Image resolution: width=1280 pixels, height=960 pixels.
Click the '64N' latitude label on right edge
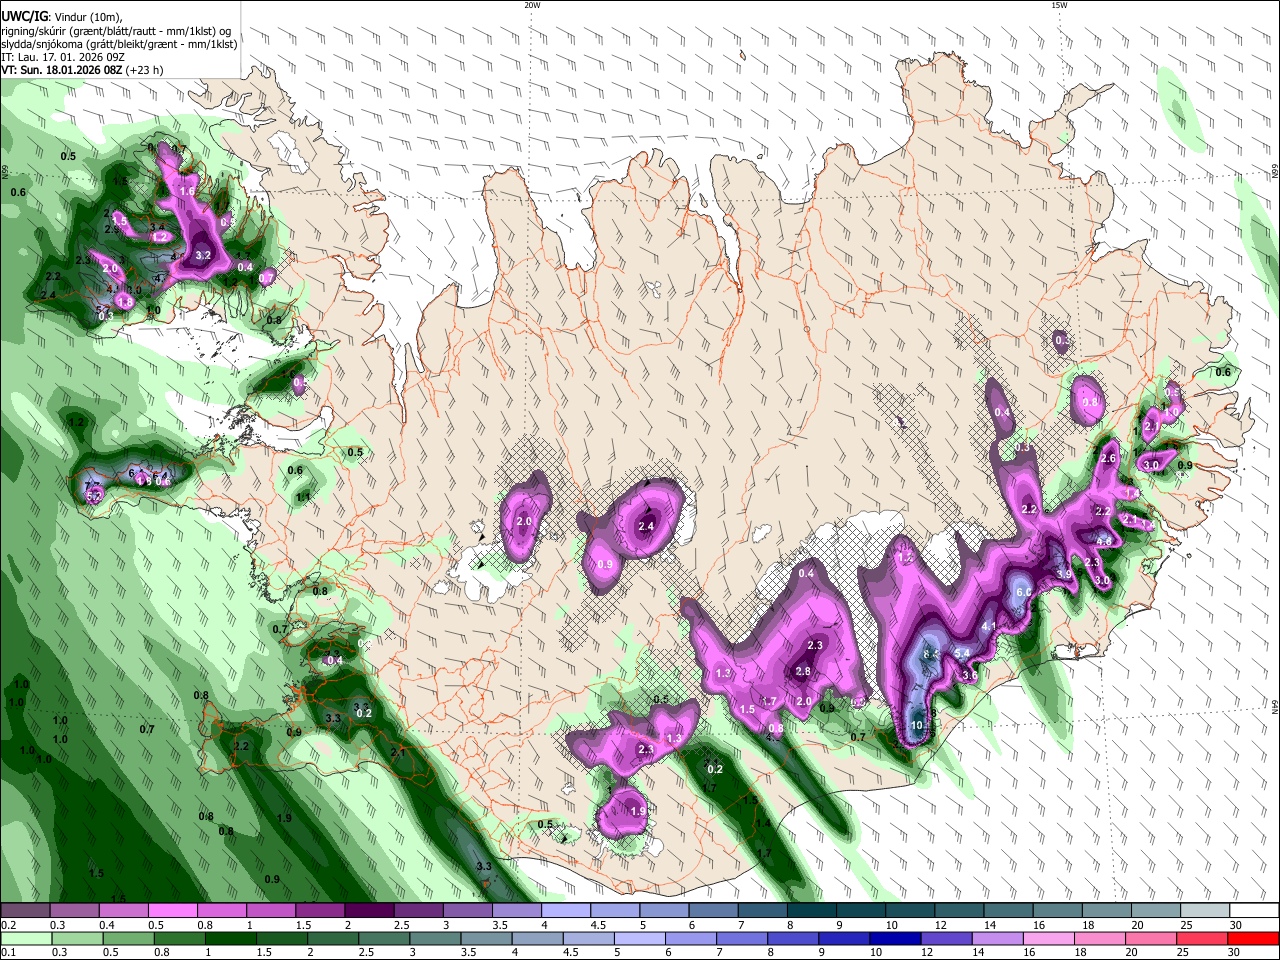click(1275, 706)
